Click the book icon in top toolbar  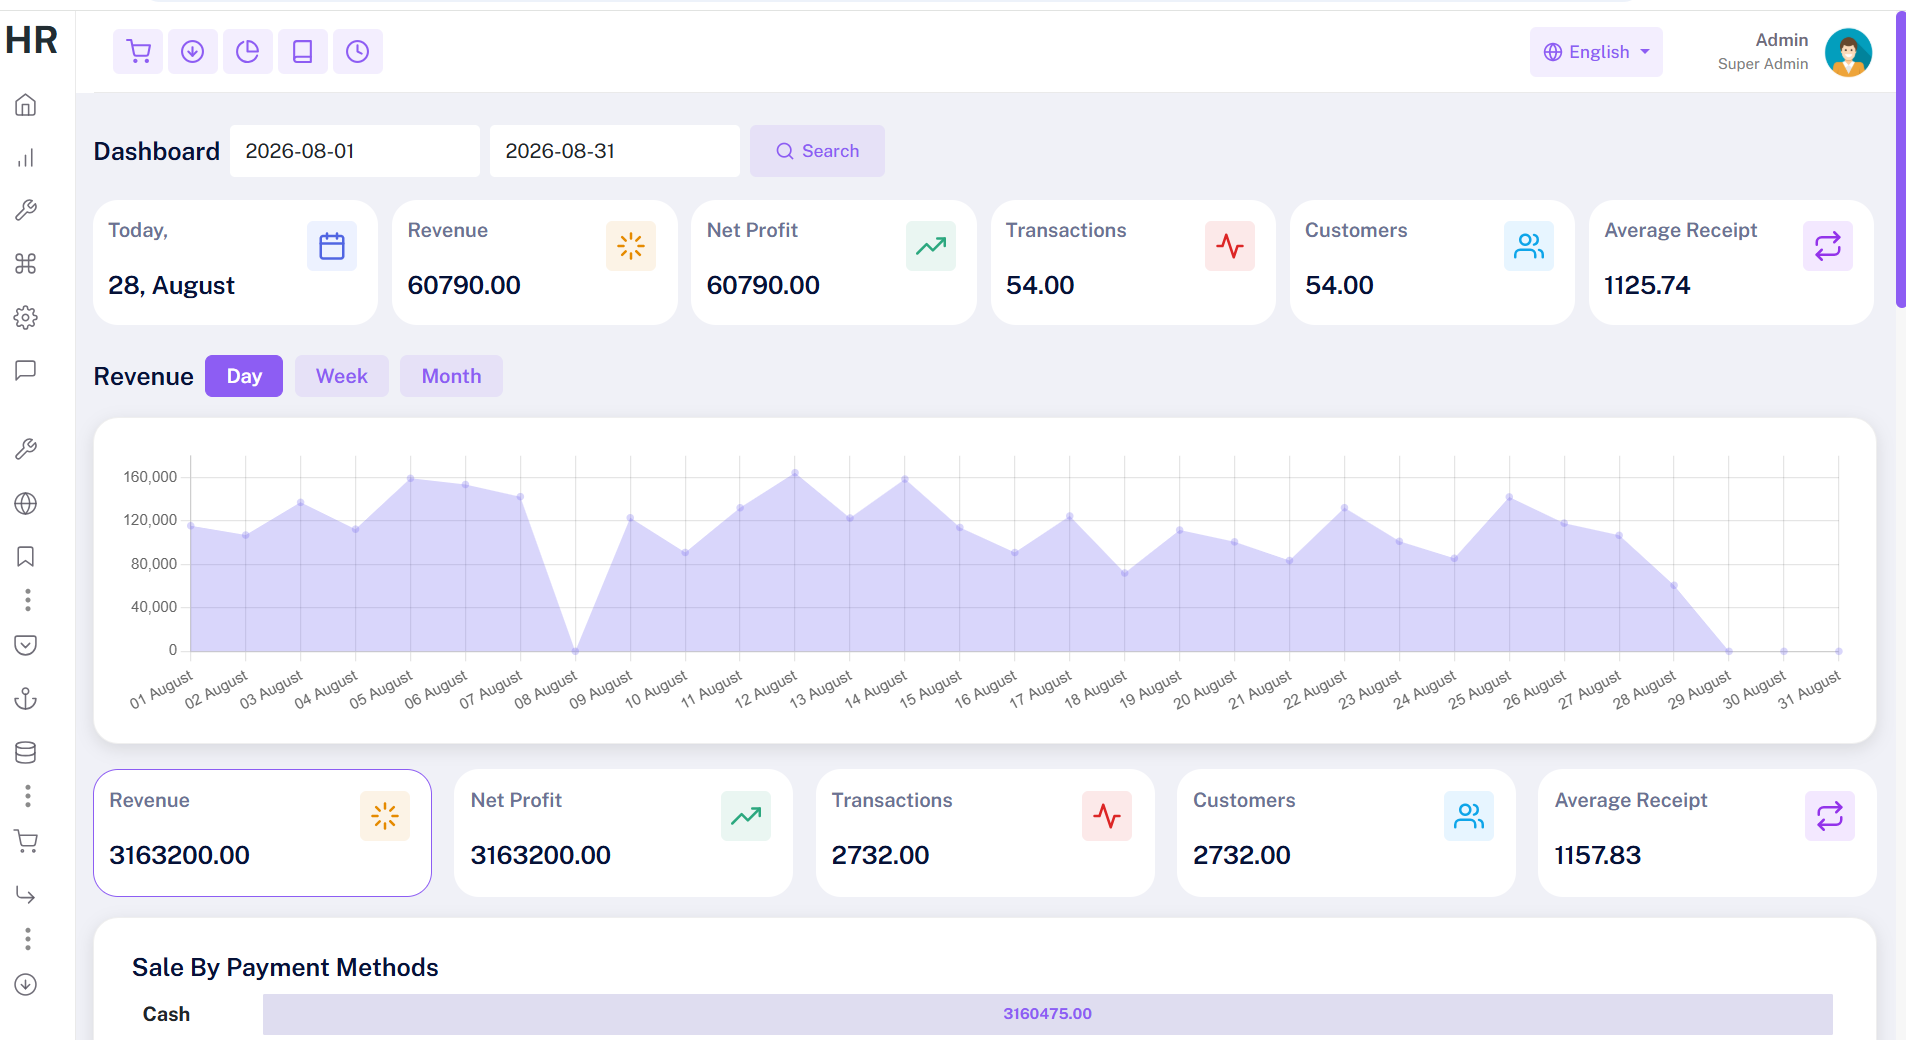303,52
